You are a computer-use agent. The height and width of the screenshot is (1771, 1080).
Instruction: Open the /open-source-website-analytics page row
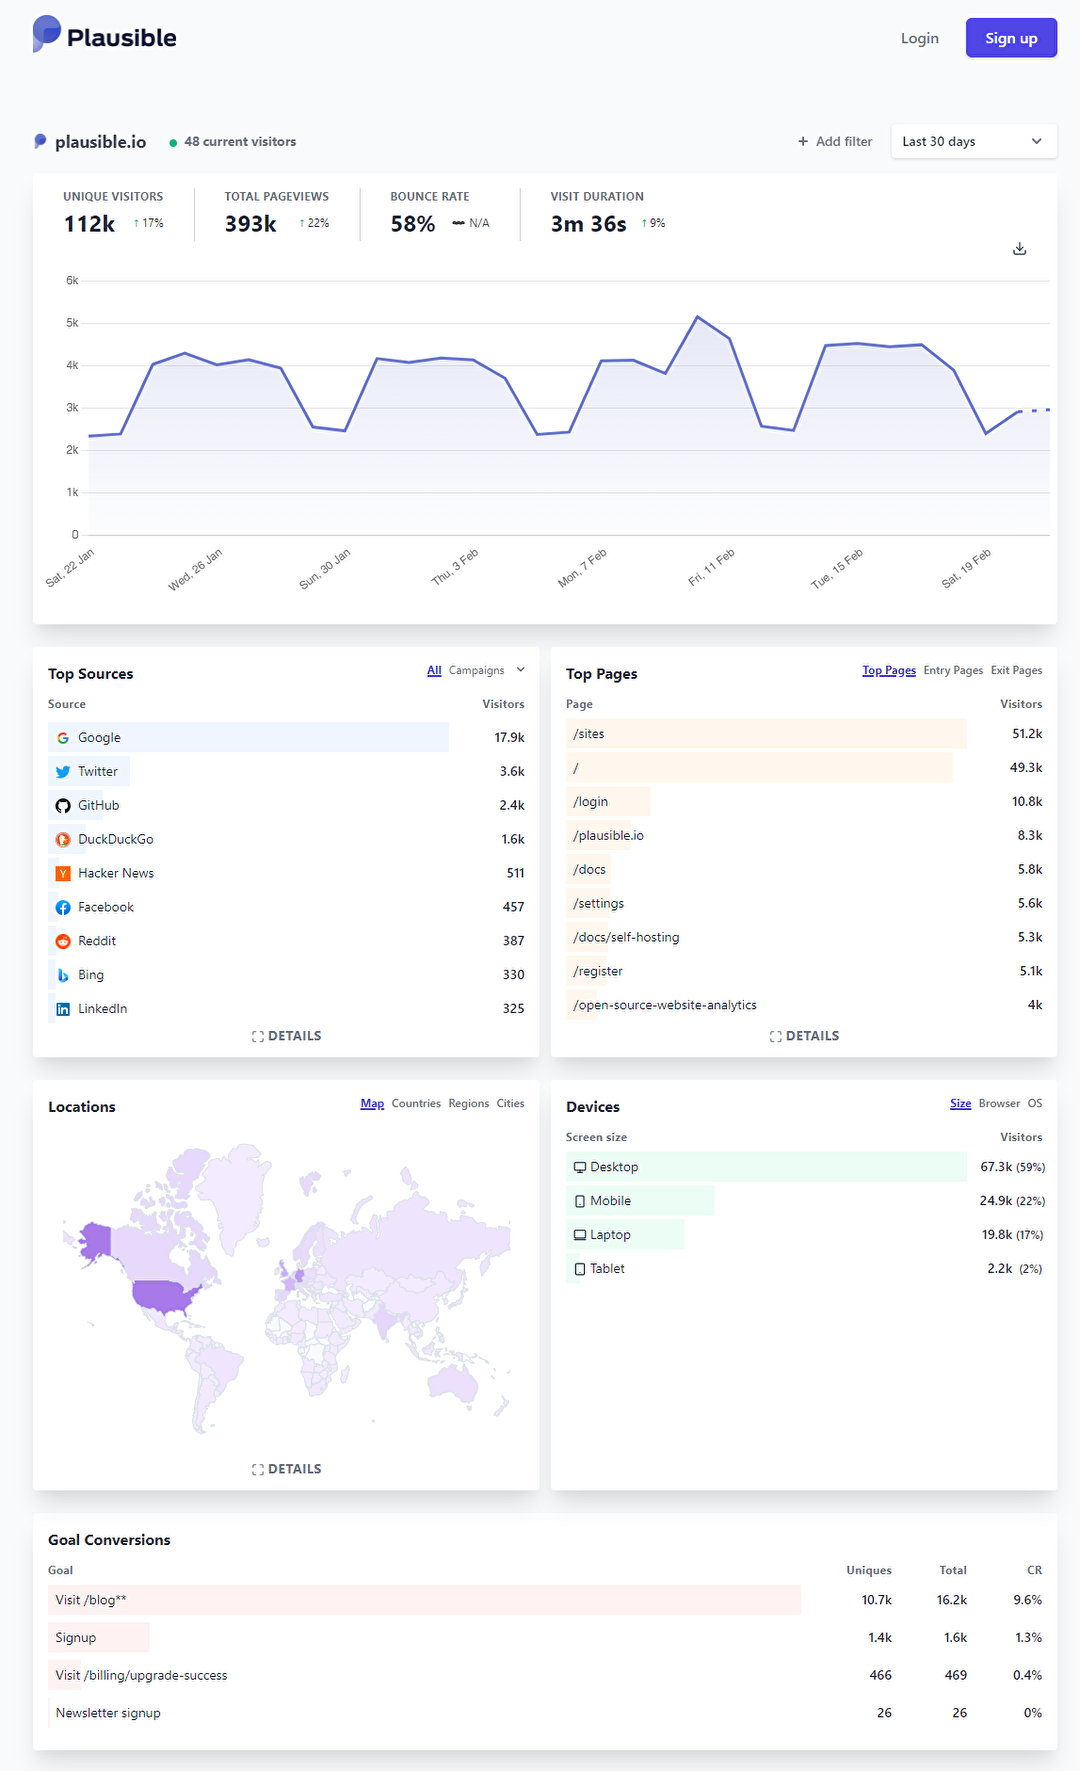804,1006
